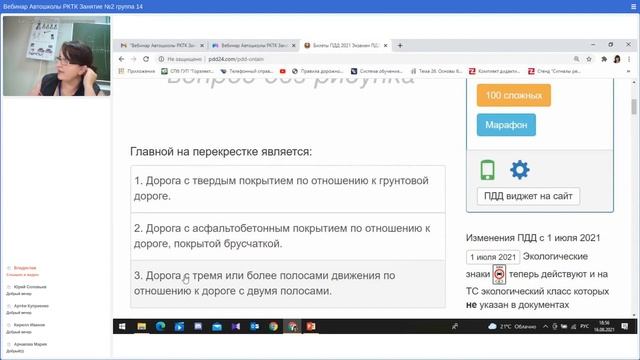
Task: Open the "Тема 26. Основы" bookmark
Action: pos(436,71)
